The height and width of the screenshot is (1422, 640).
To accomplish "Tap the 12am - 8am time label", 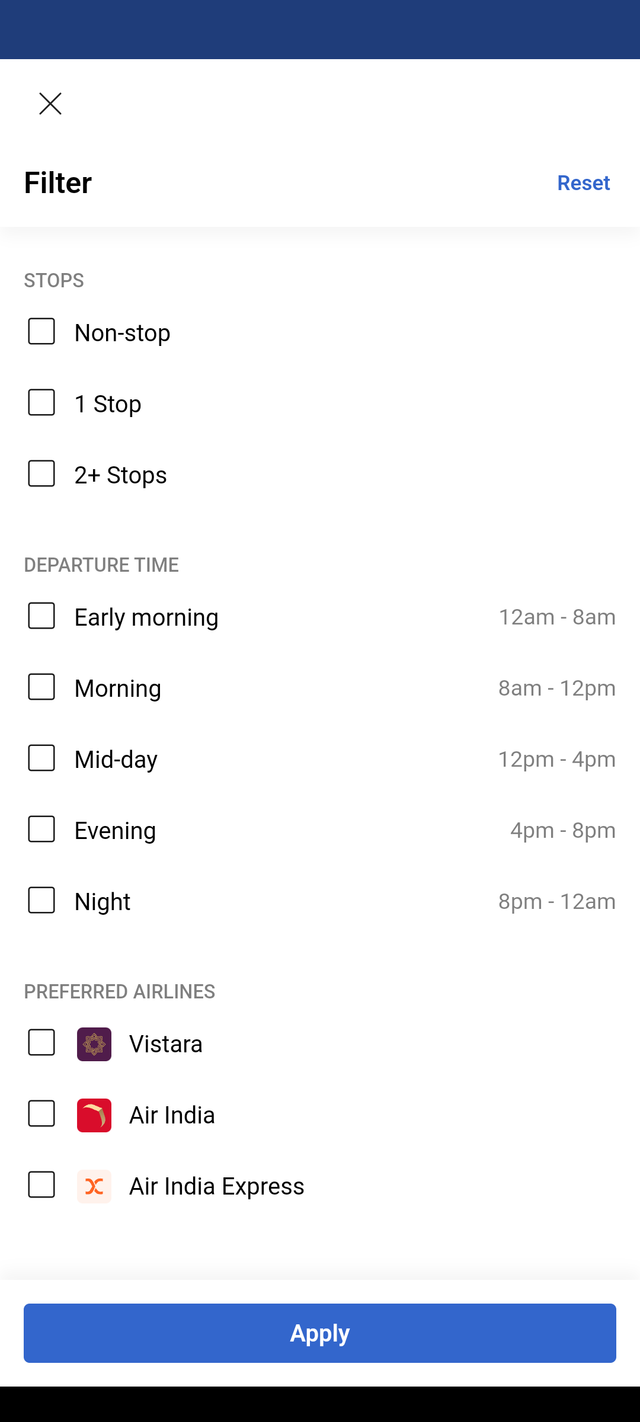I will (557, 618).
